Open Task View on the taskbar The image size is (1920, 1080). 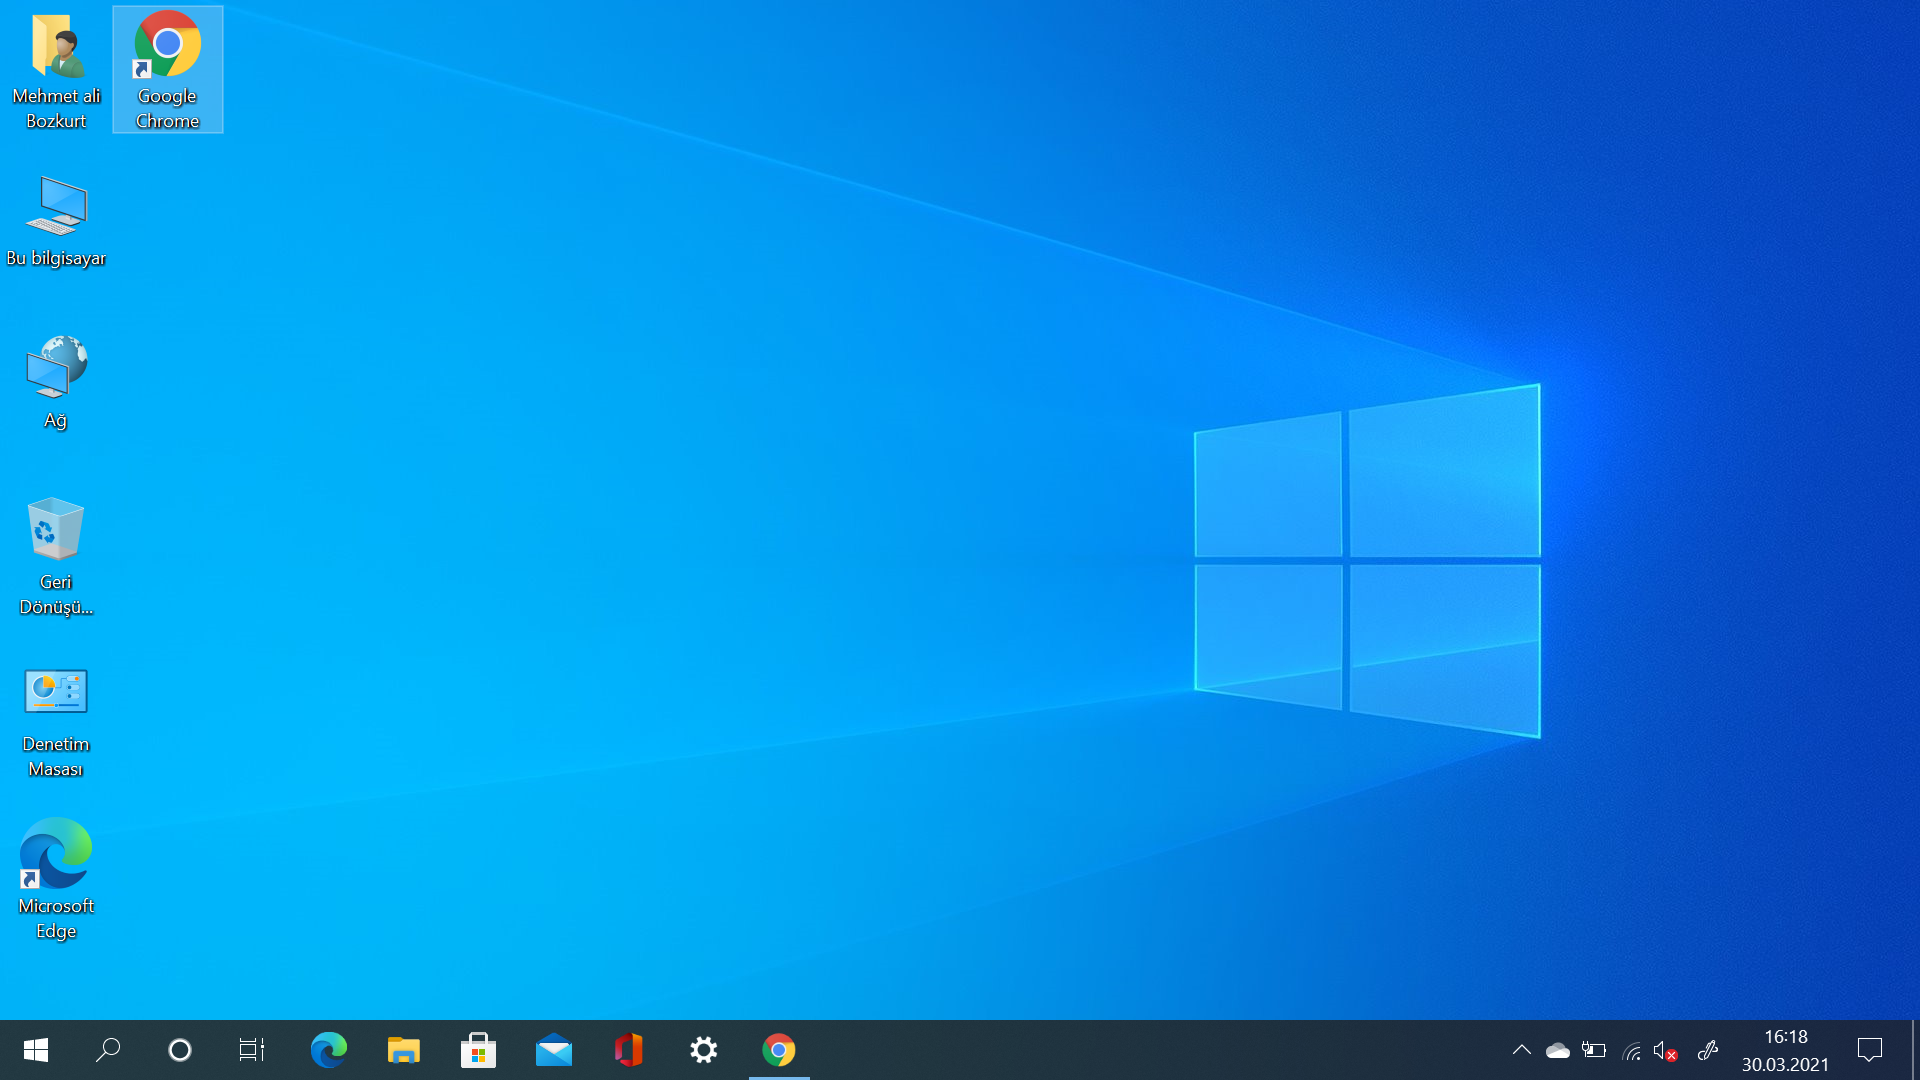[252, 1050]
